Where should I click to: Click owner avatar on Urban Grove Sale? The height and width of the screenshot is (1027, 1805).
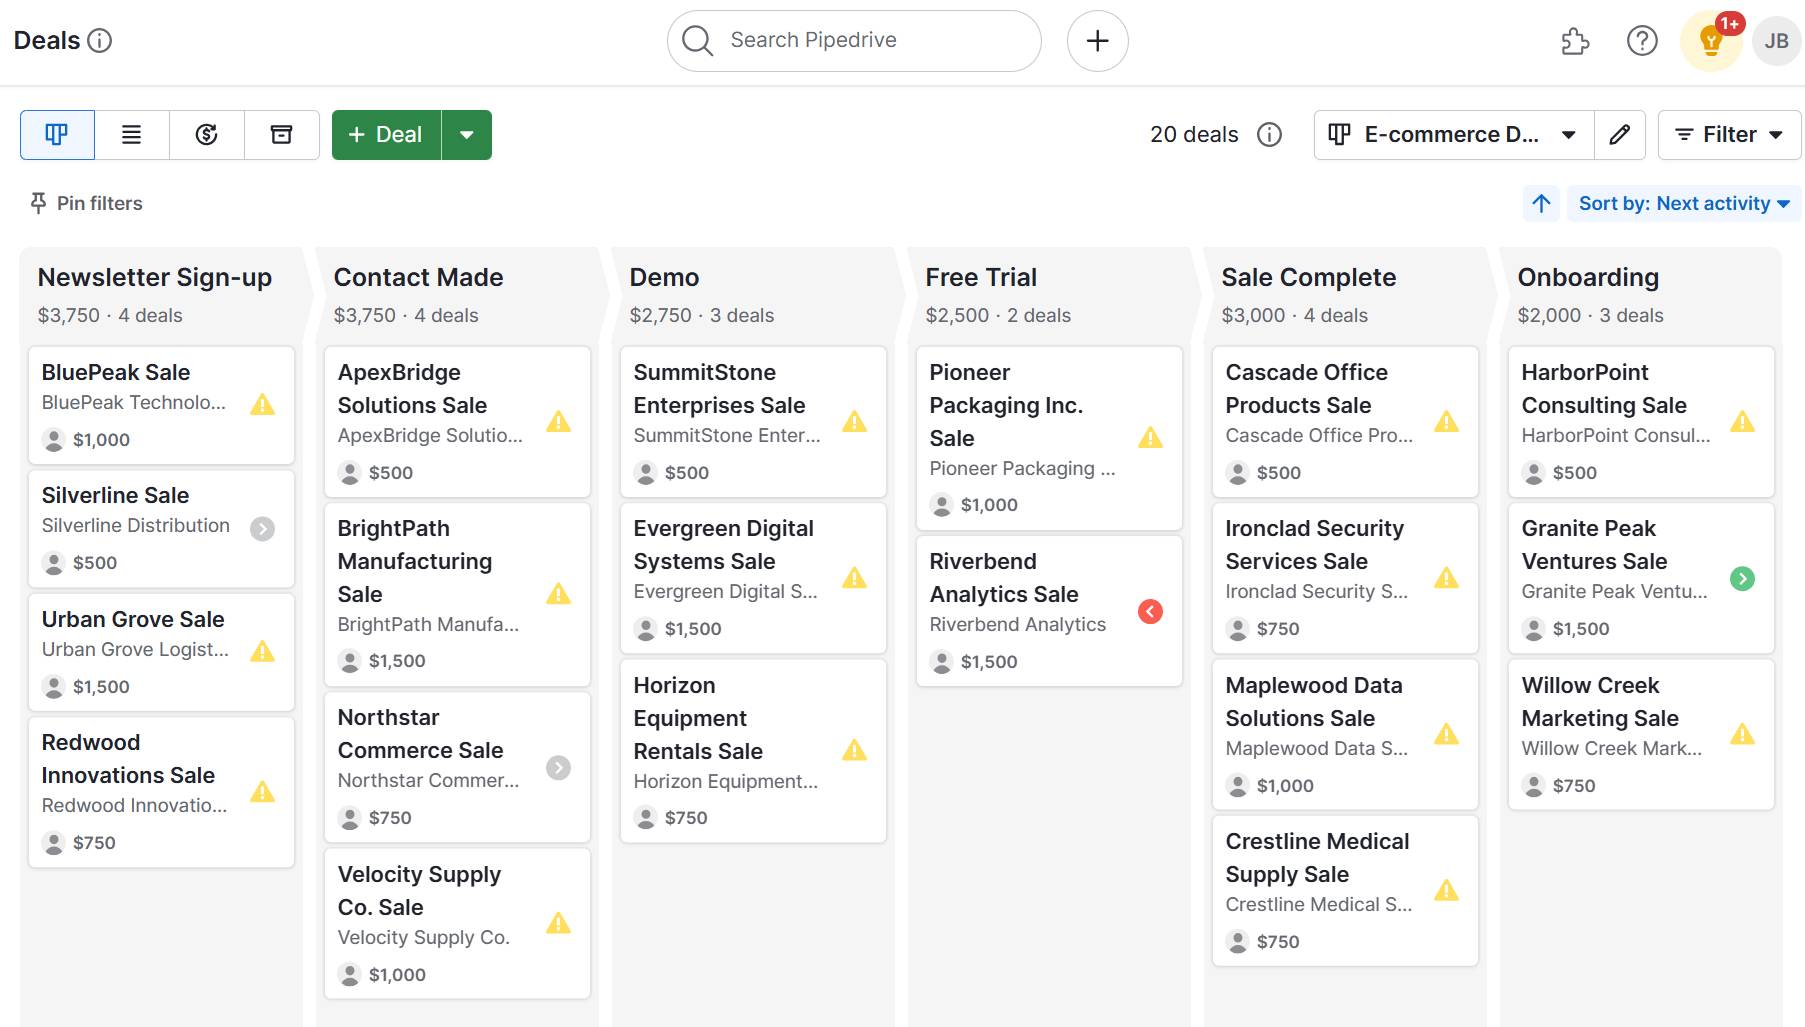tap(54, 687)
